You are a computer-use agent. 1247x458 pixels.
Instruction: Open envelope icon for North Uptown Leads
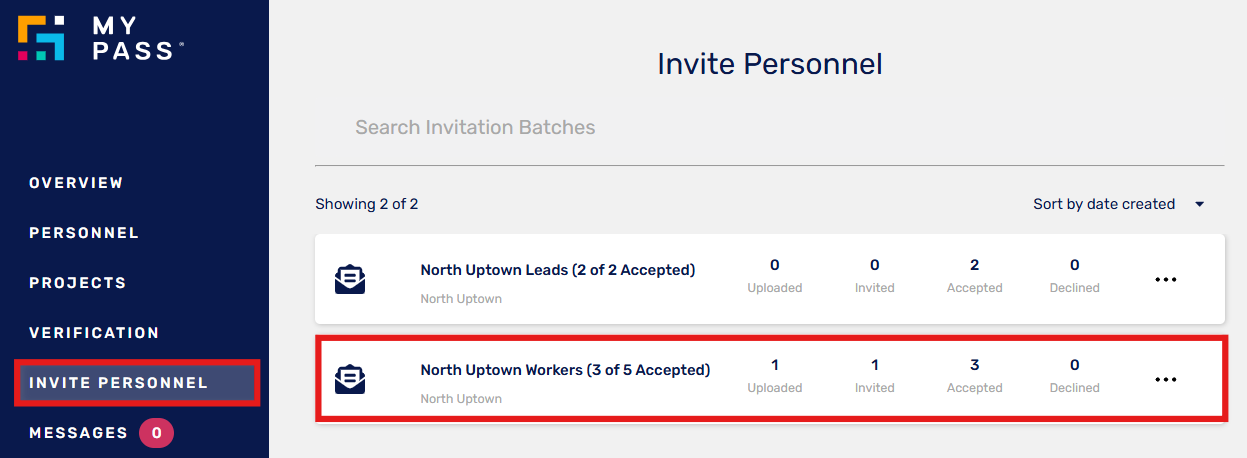click(x=350, y=279)
